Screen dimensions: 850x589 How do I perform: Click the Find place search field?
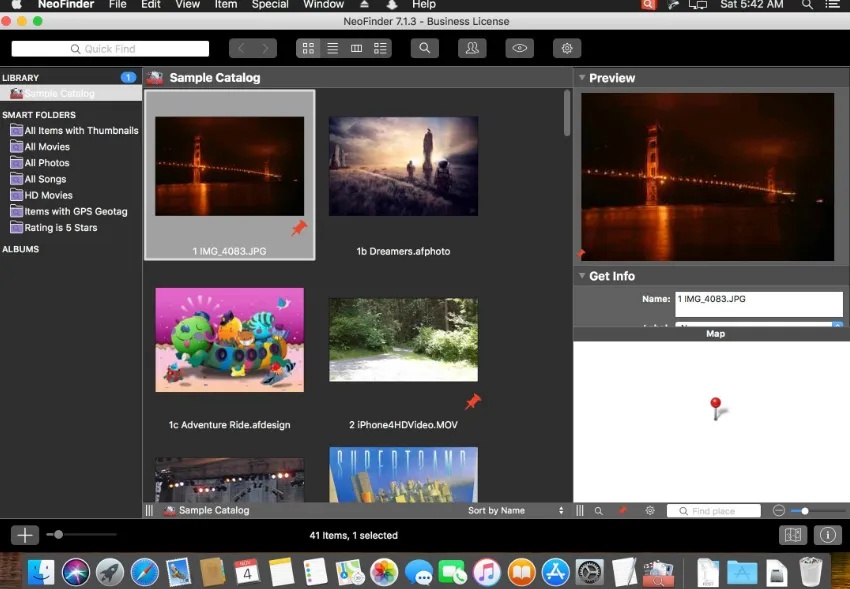(714, 511)
